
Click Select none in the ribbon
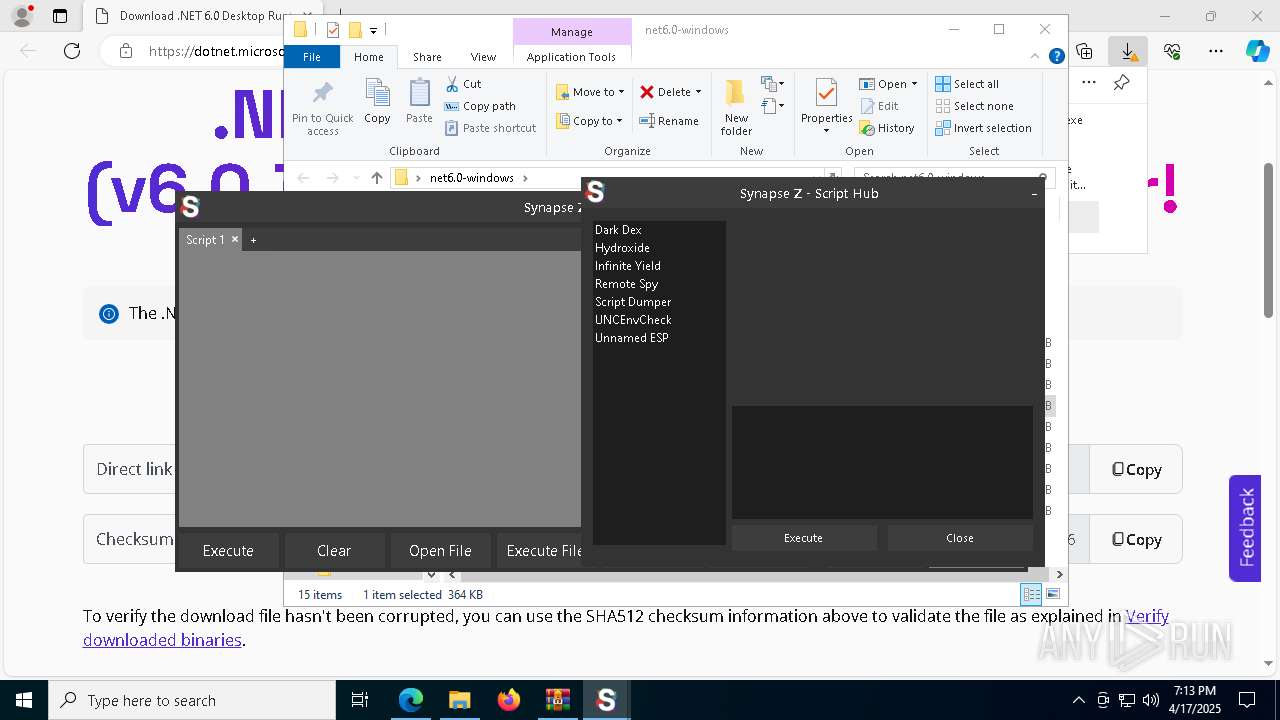pos(974,106)
